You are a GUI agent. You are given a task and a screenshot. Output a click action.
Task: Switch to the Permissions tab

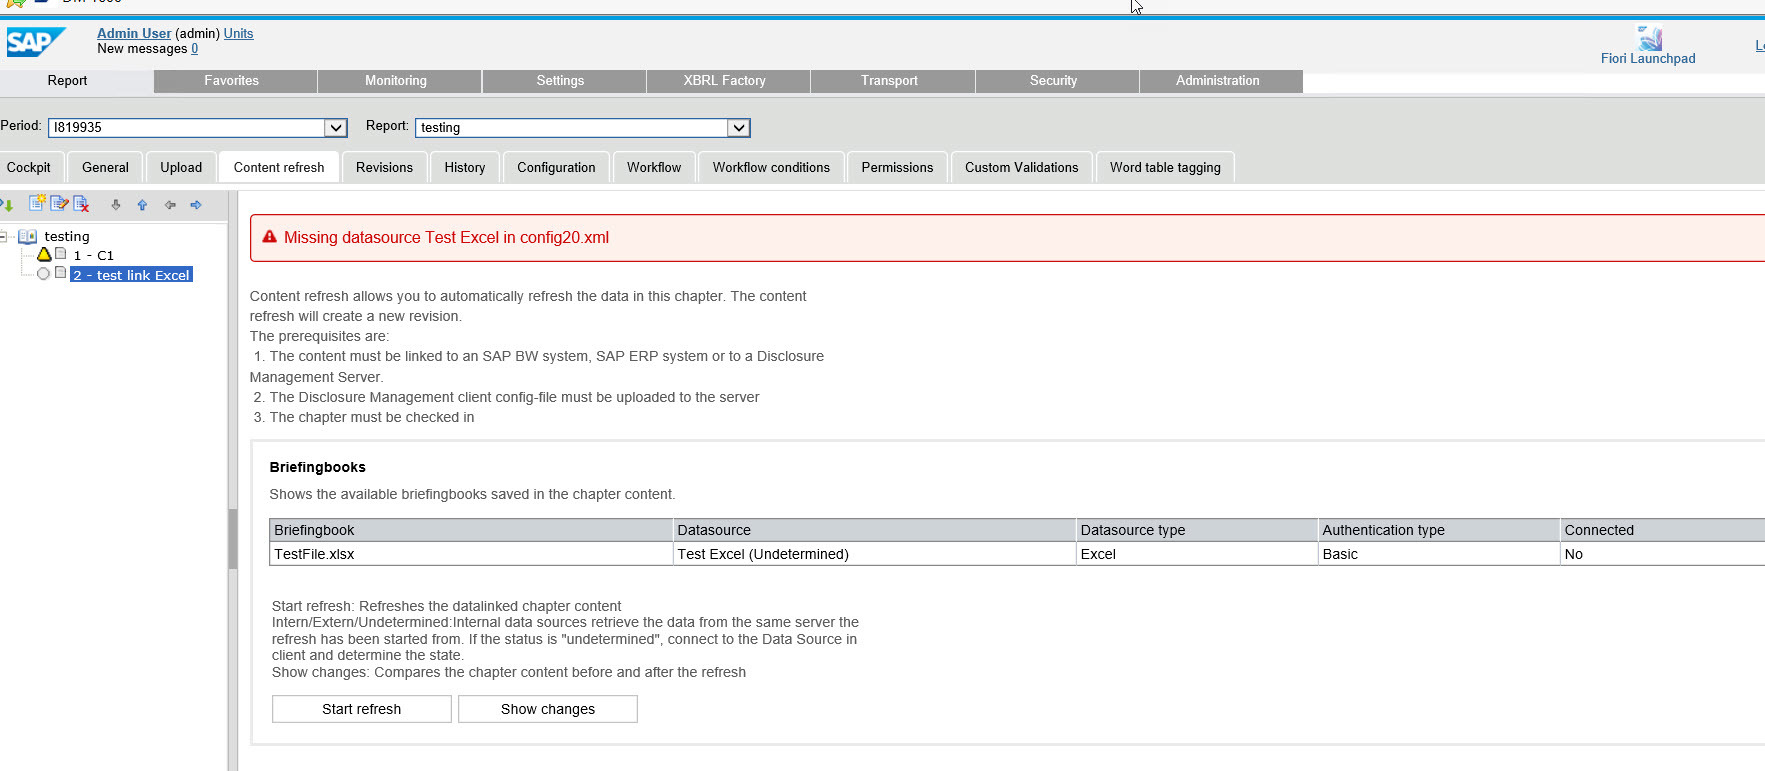pyautogui.click(x=897, y=167)
